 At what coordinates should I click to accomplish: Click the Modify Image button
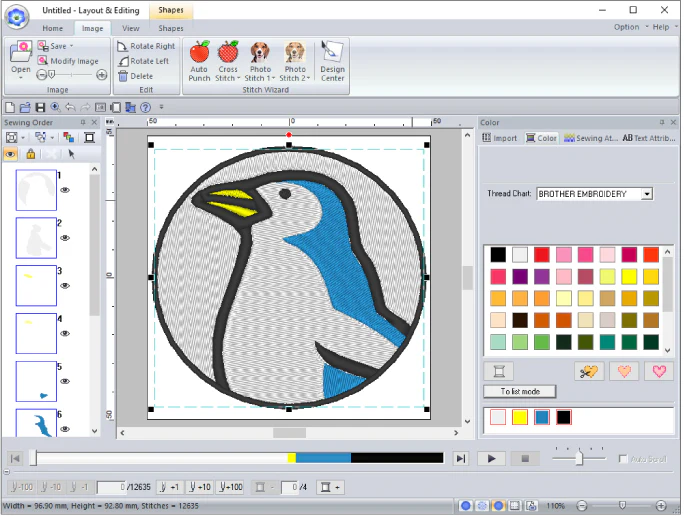click(68, 61)
